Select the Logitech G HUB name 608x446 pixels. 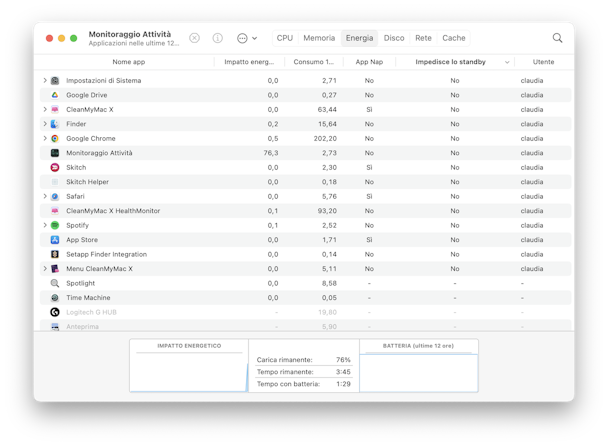91,312
